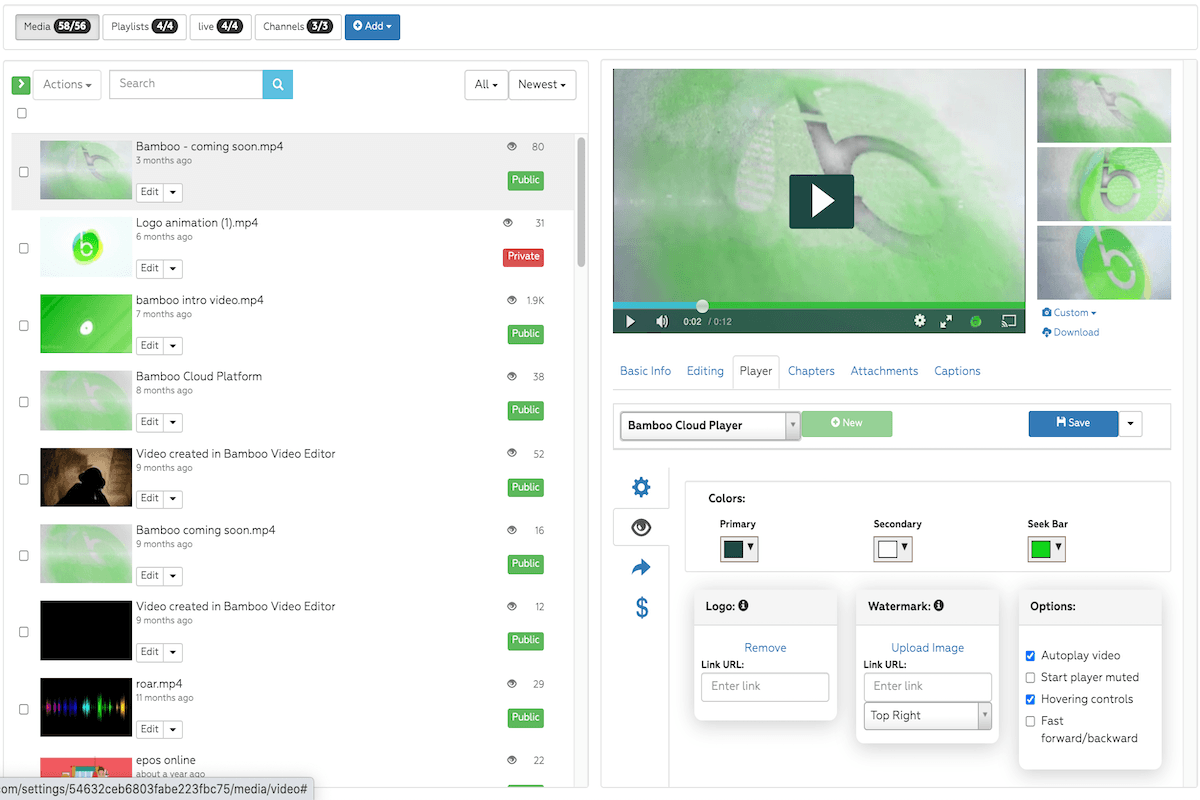Open the Playlists tab

click(144, 27)
